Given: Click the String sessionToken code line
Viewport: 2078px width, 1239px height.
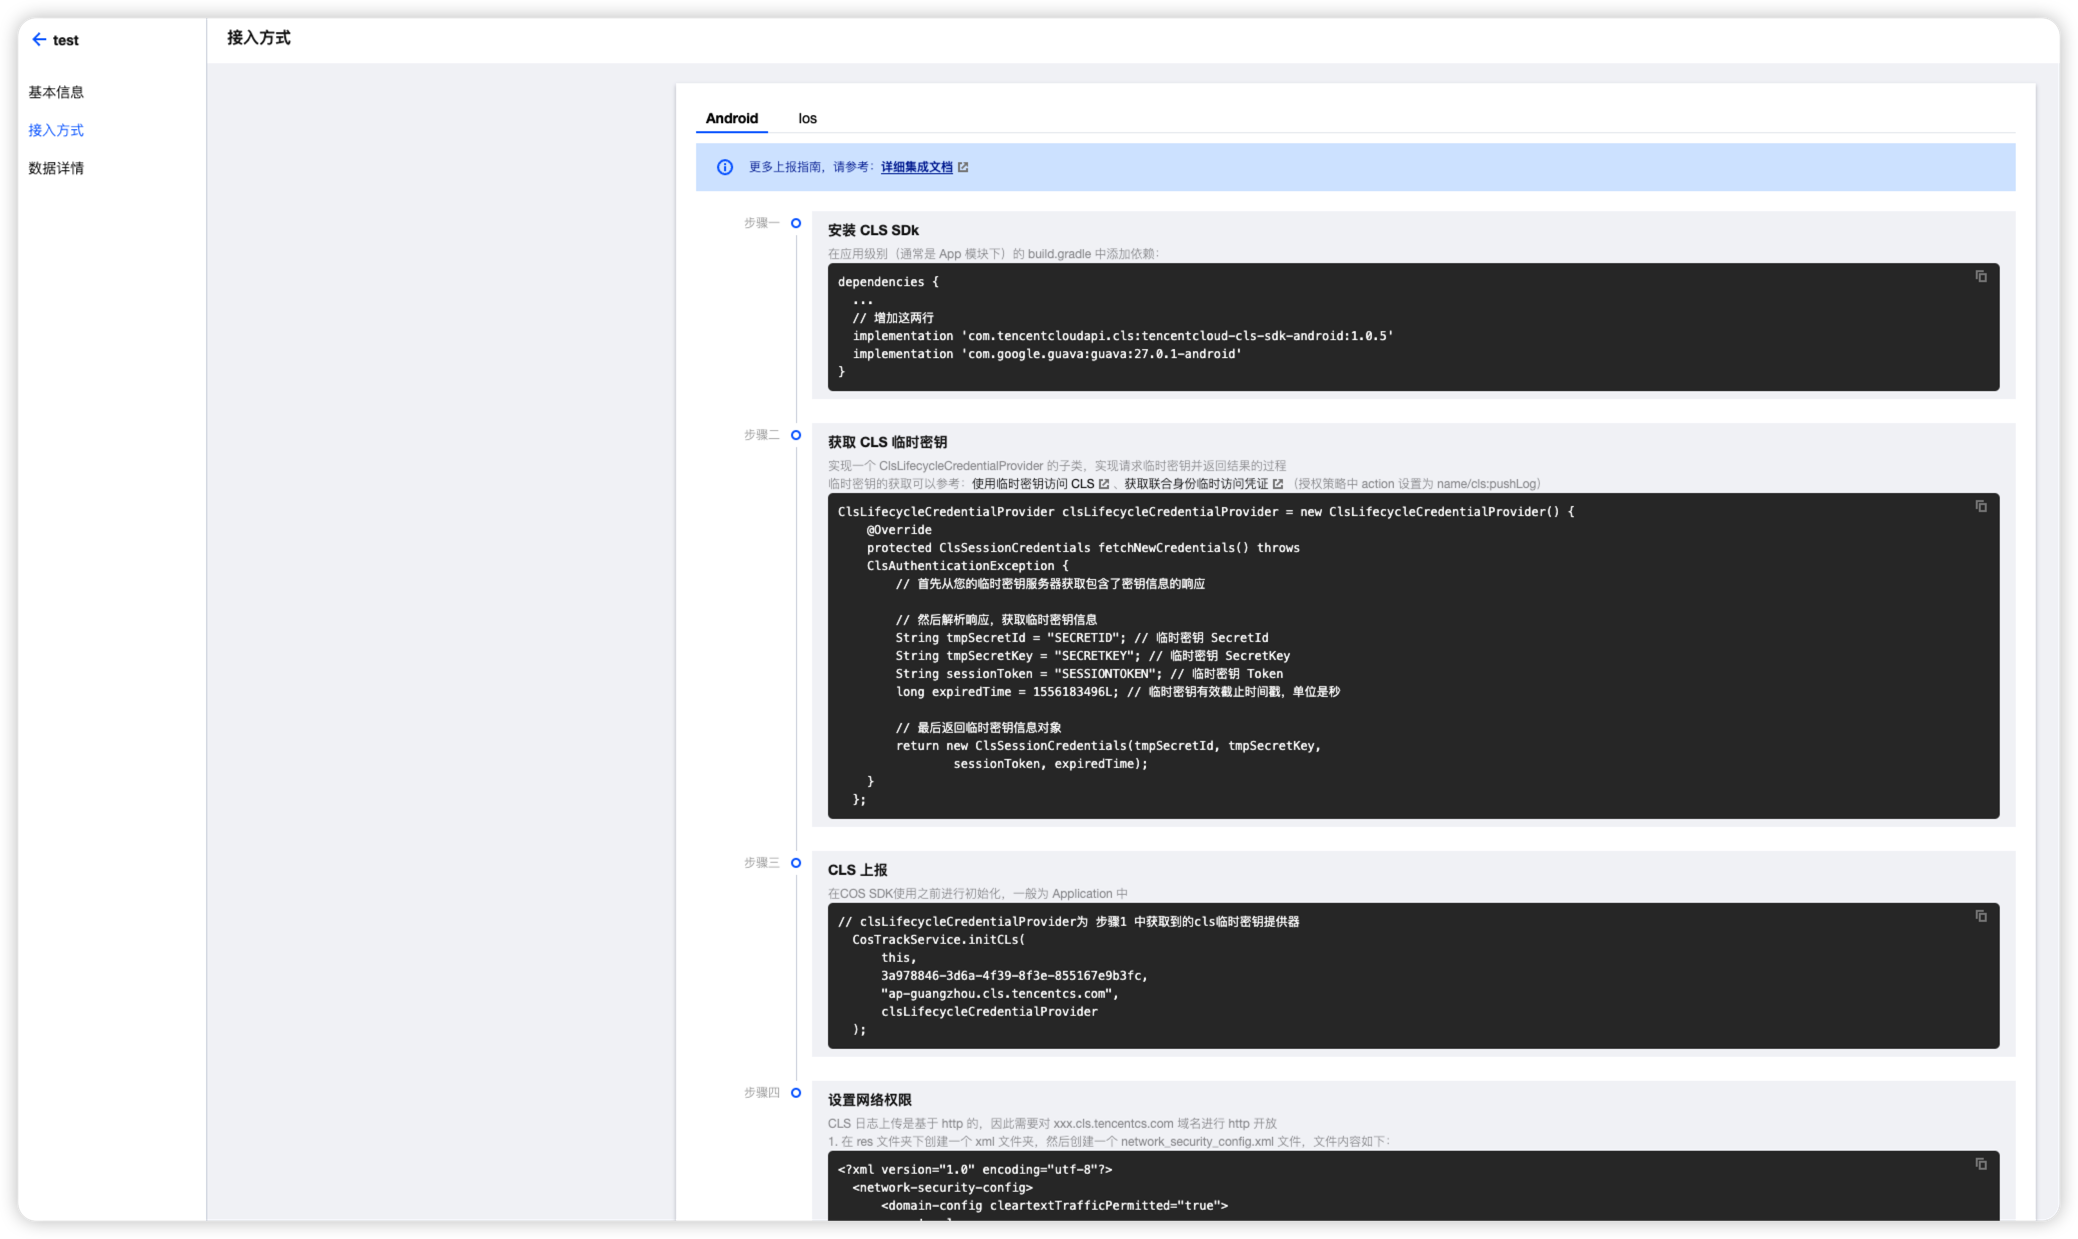Looking at the screenshot, I should [x=1089, y=674].
